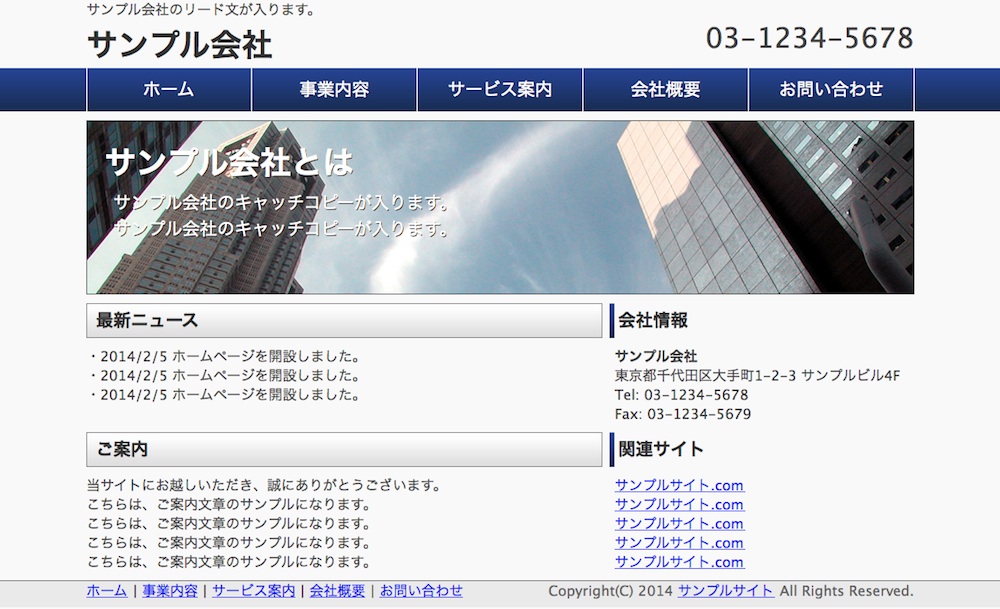Image resolution: width=1000 pixels, height=609 pixels.
Task: Select 事業内容 in the main navigation bar
Action: pyautogui.click(x=334, y=89)
